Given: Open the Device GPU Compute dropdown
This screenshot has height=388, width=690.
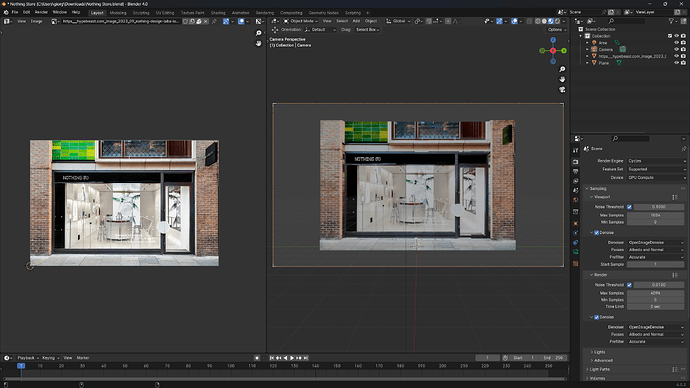Looking at the screenshot, I should tap(656, 178).
